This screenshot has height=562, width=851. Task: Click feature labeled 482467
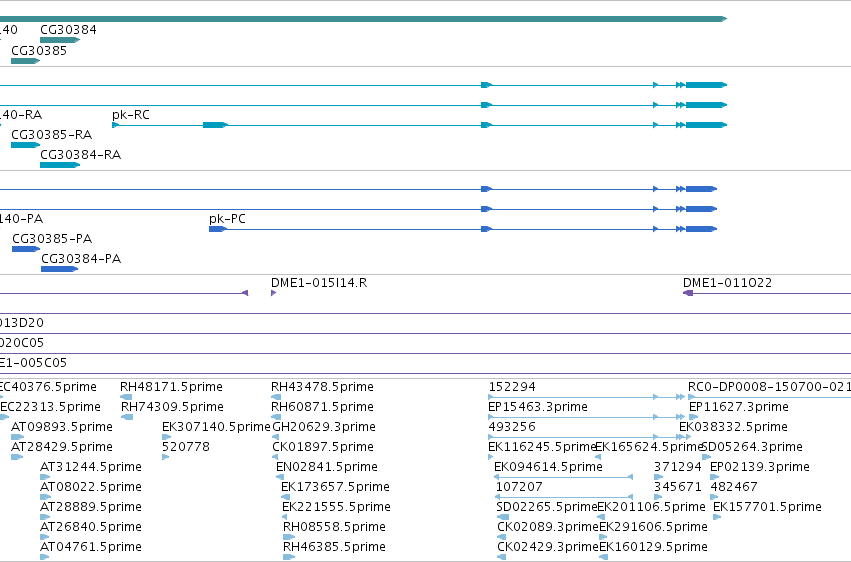pos(714,497)
